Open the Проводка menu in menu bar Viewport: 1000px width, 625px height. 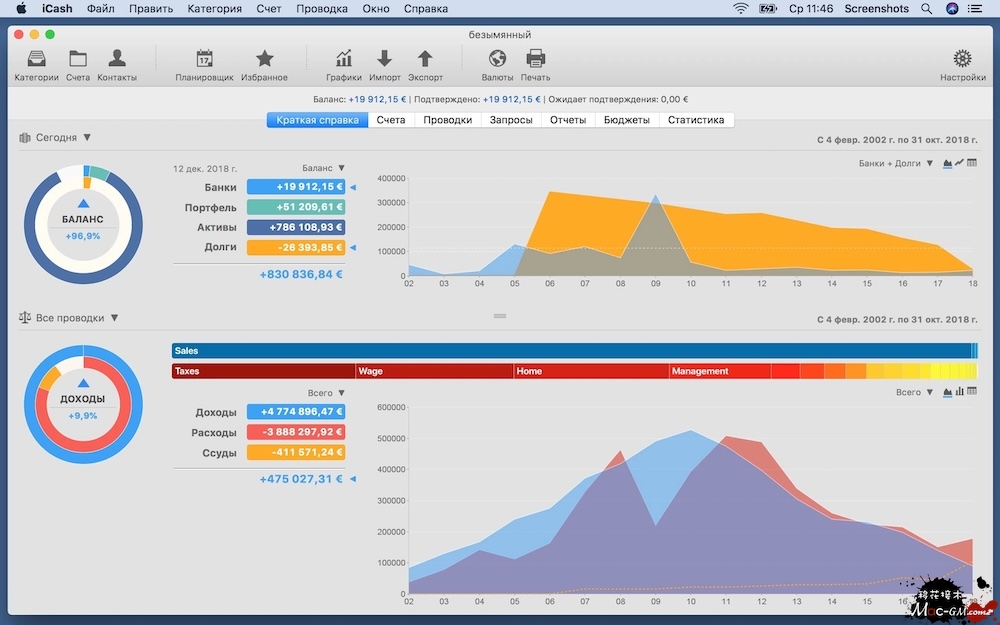click(322, 9)
